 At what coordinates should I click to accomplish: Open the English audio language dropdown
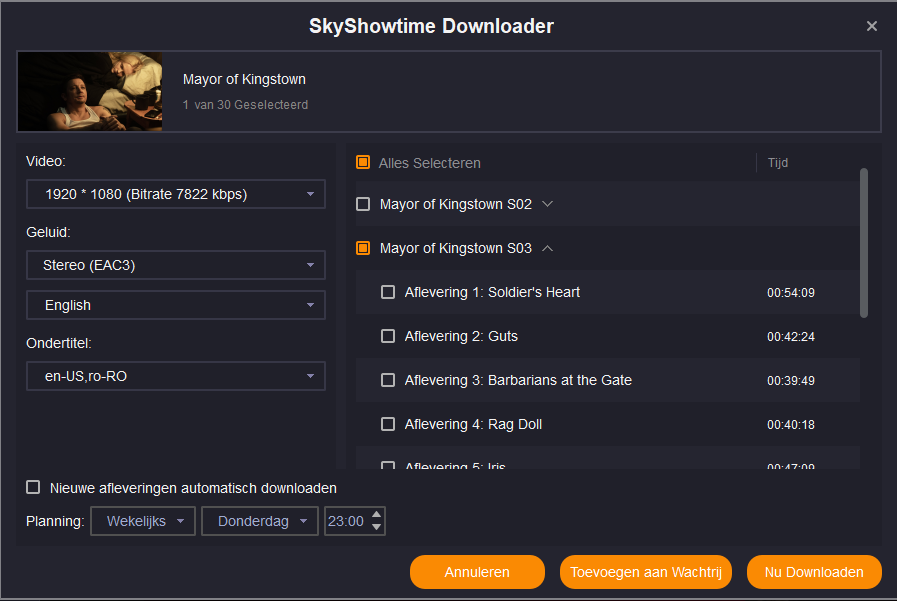[x=176, y=305]
